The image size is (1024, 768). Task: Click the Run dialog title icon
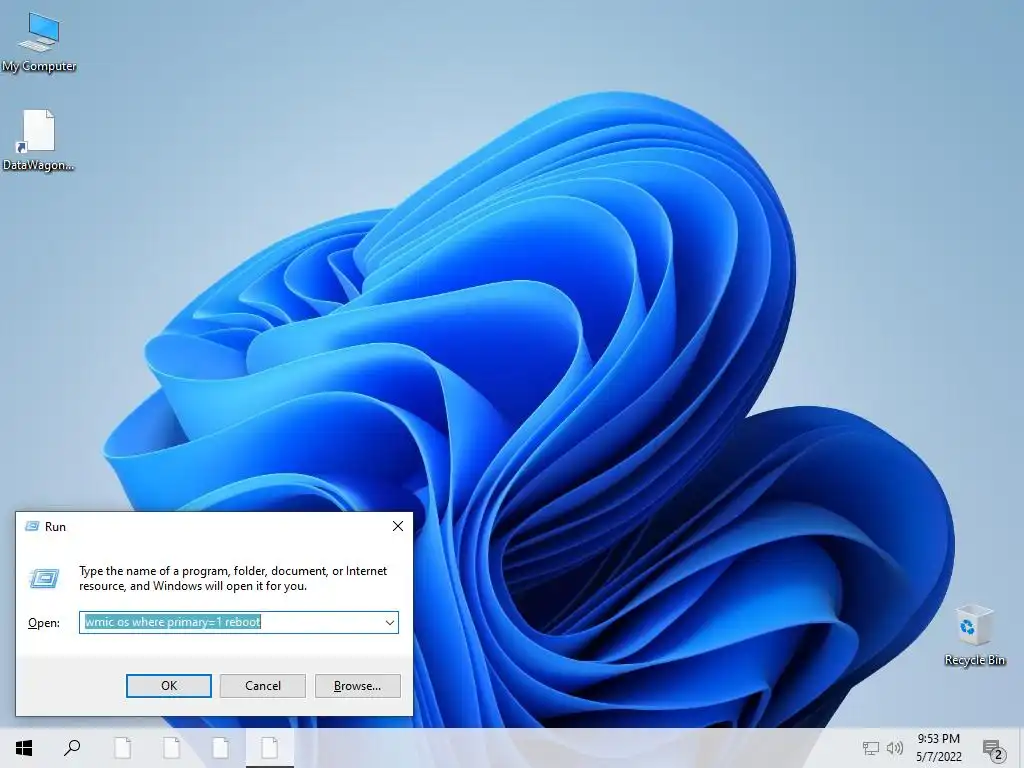[x=32, y=526]
